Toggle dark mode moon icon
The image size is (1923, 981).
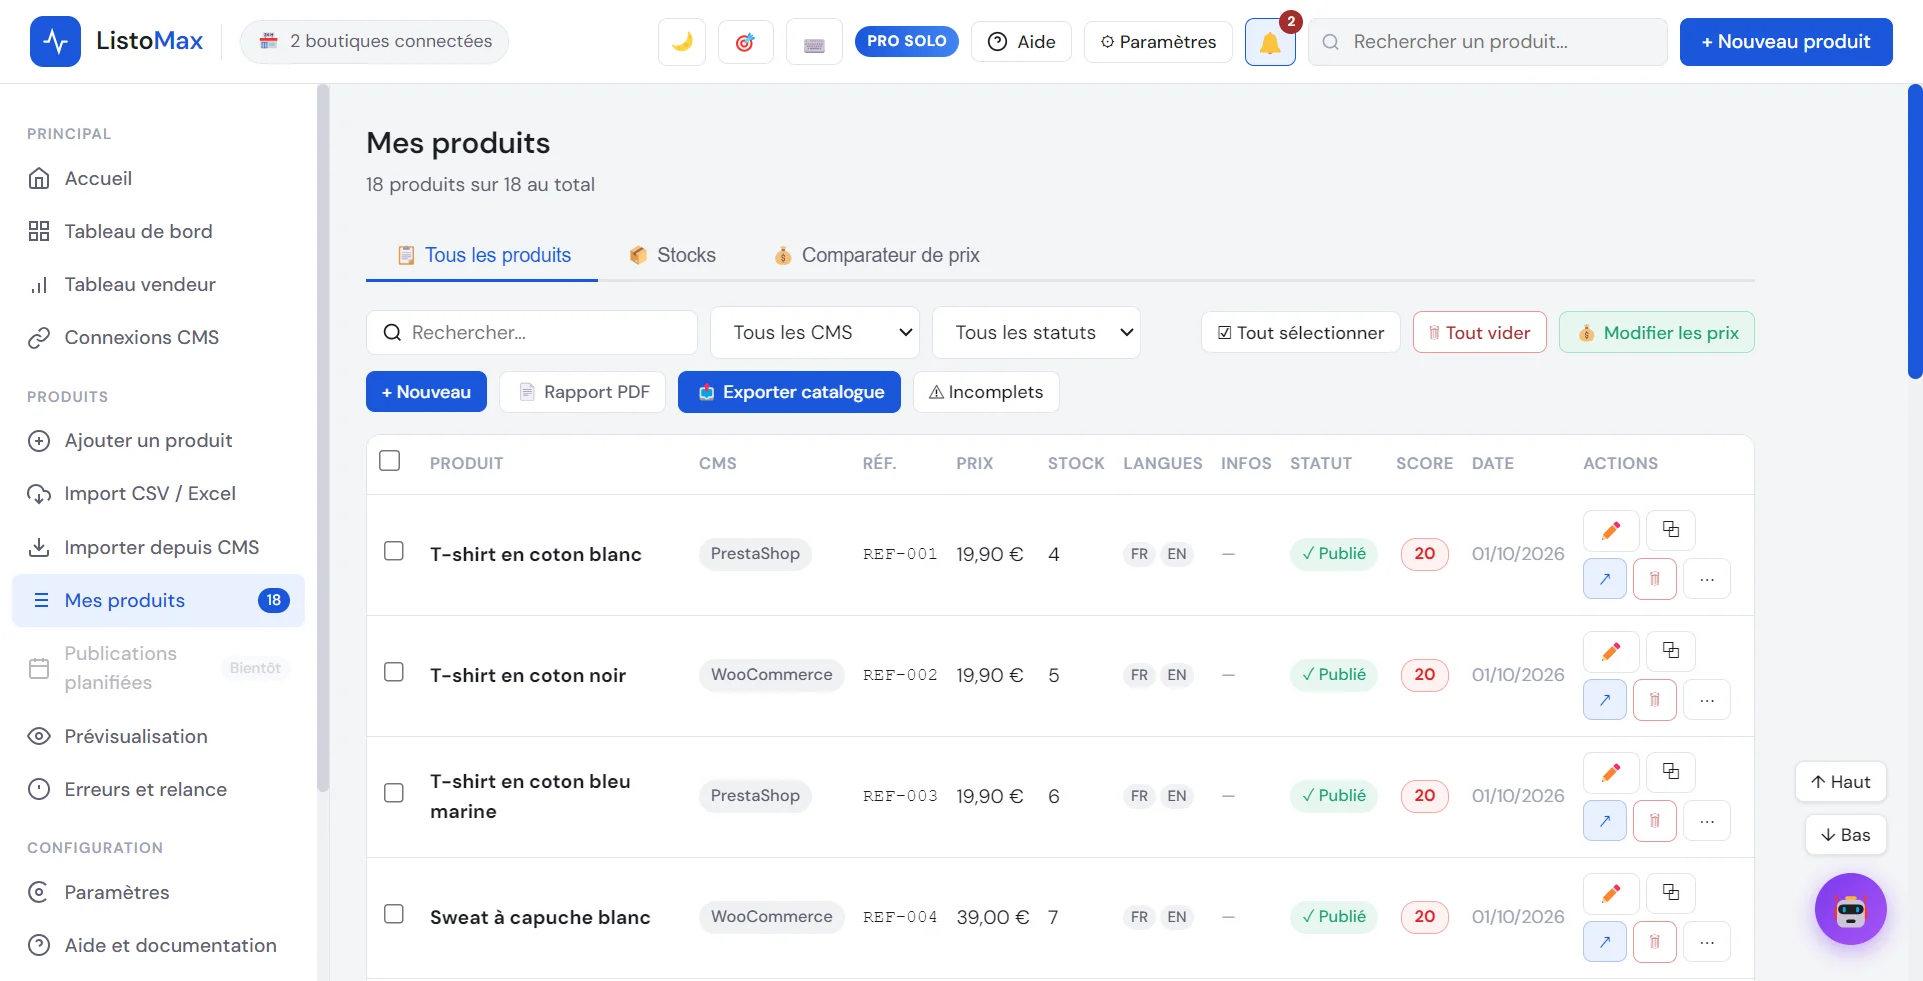point(682,42)
